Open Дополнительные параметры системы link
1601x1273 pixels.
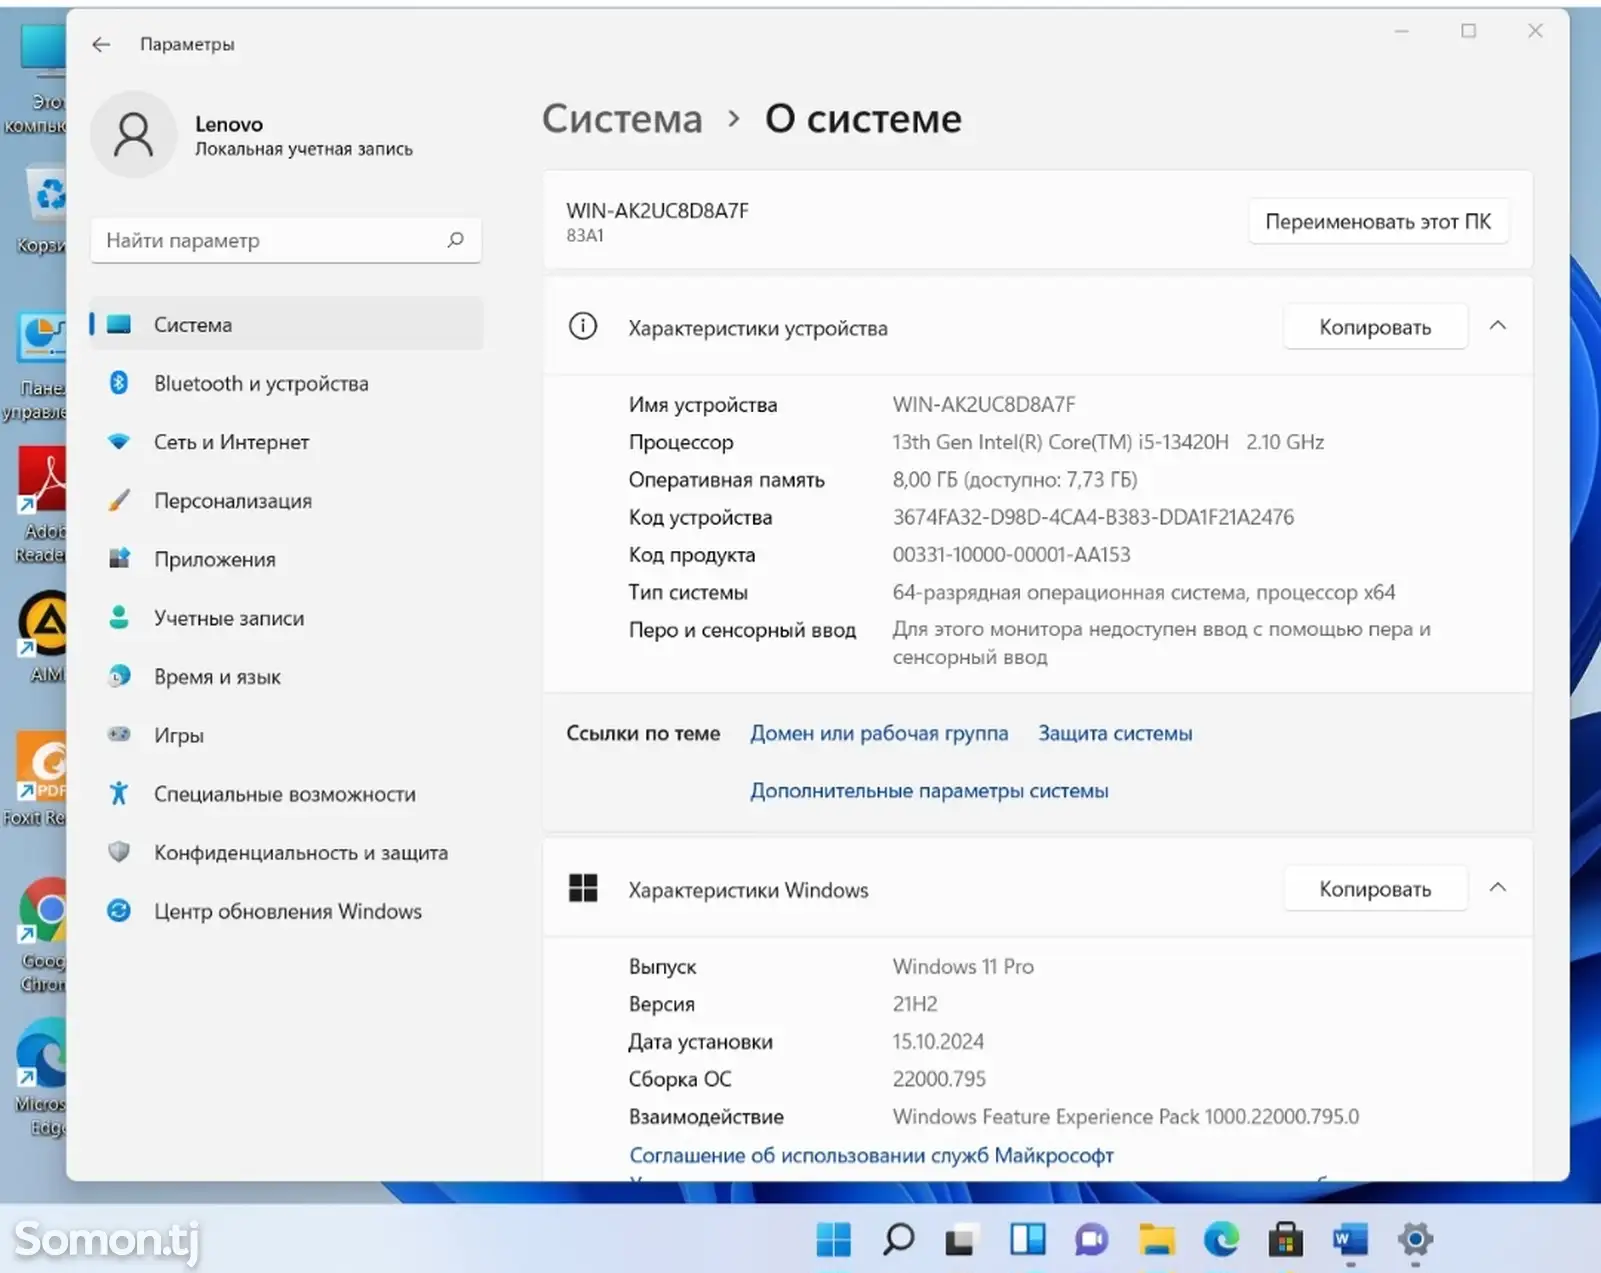pos(929,790)
